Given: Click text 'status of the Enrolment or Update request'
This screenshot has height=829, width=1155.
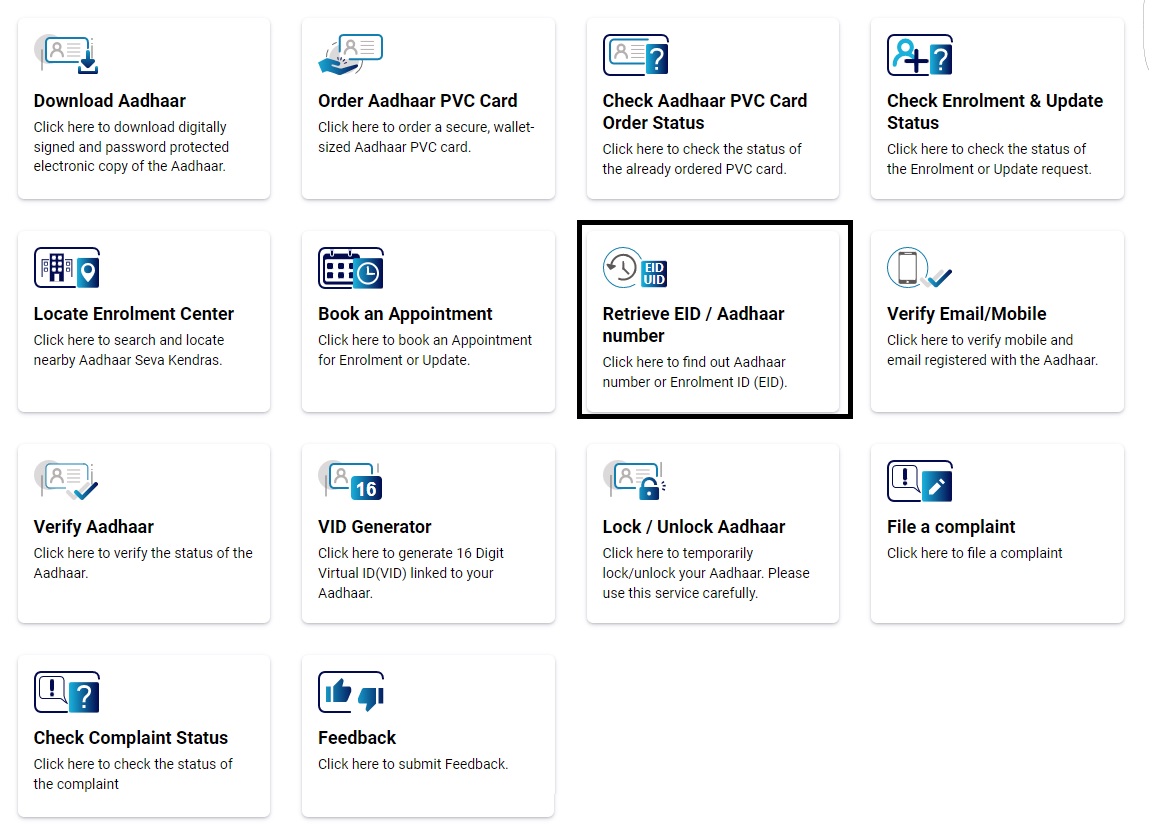Looking at the screenshot, I should (989, 159).
